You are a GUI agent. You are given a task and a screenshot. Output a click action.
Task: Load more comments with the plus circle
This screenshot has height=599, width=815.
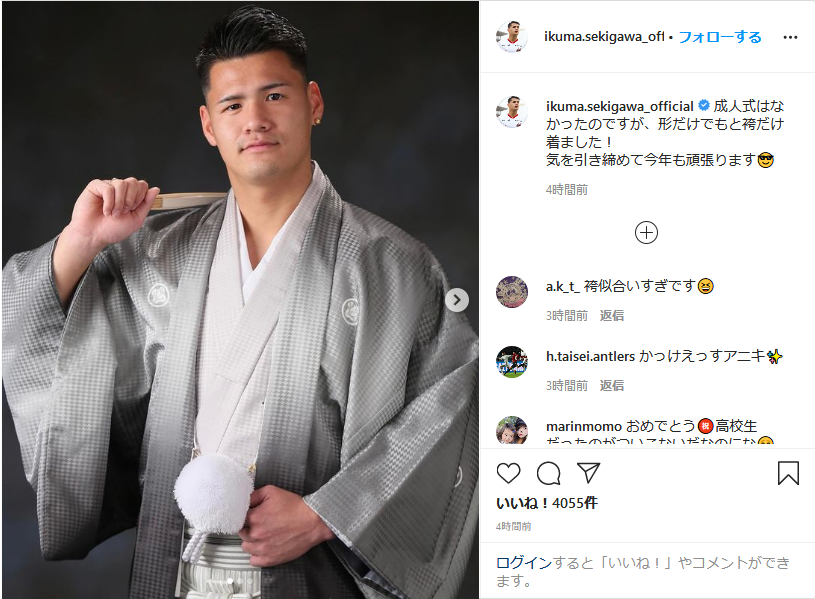646,232
